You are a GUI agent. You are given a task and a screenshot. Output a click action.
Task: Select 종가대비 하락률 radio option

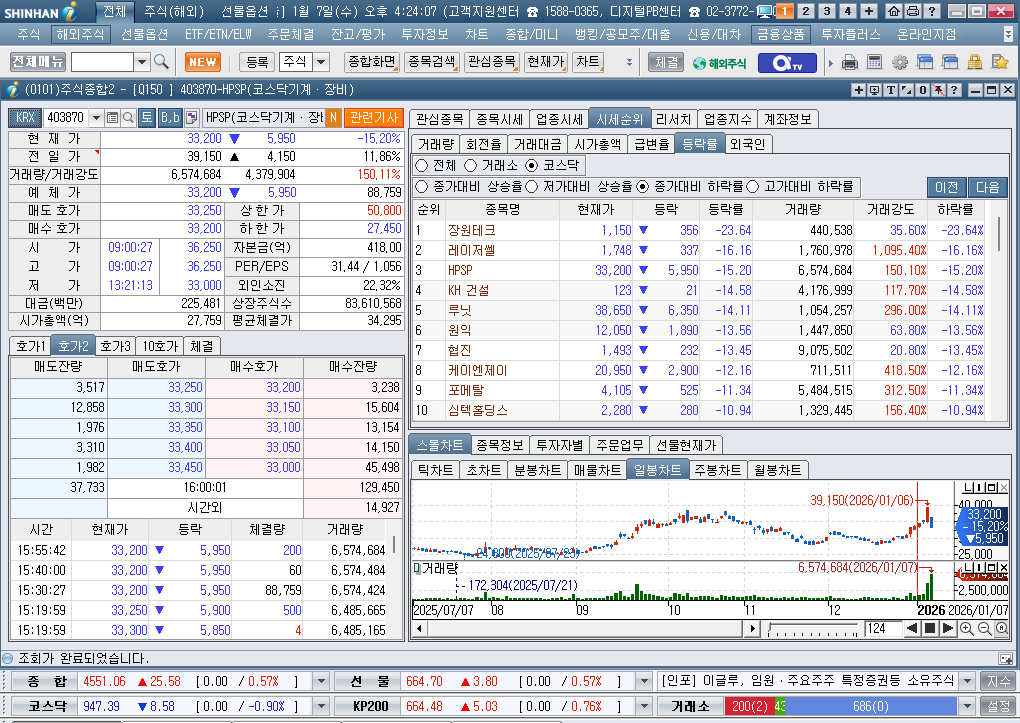643,187
